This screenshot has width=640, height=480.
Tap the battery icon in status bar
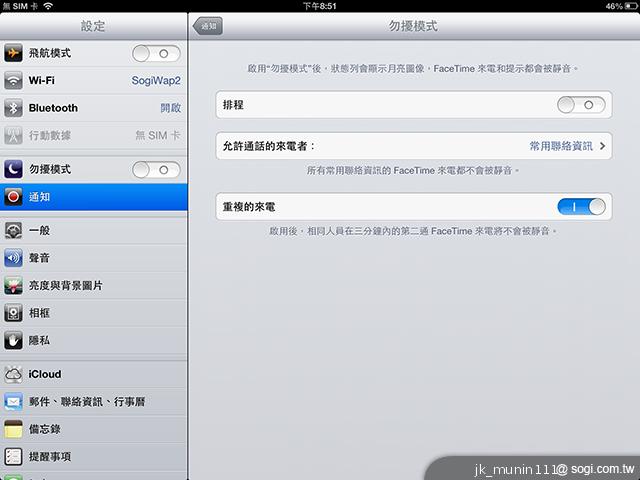click(x=631, y=6)
